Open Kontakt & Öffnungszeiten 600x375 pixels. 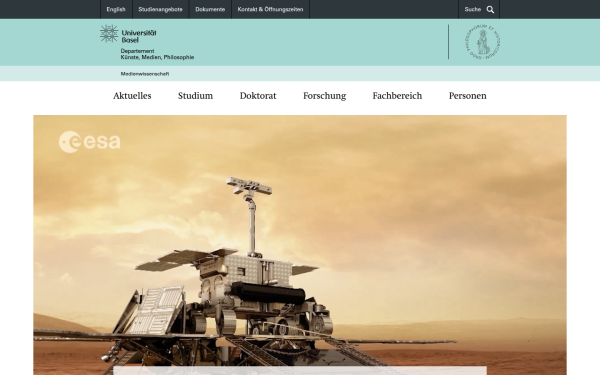pos(270,9)
